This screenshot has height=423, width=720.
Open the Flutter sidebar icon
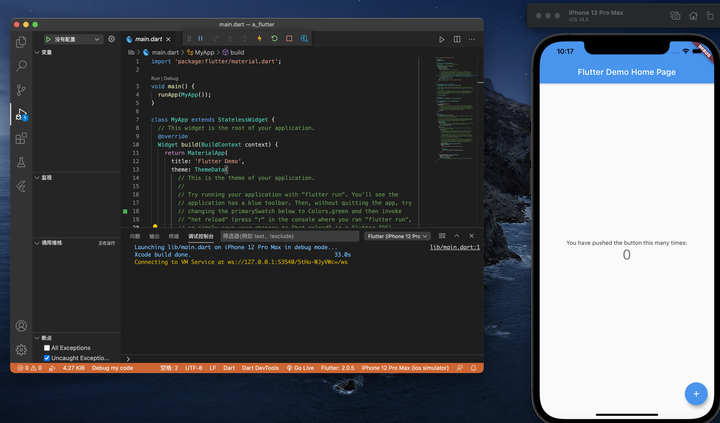[x=21, y=186]
